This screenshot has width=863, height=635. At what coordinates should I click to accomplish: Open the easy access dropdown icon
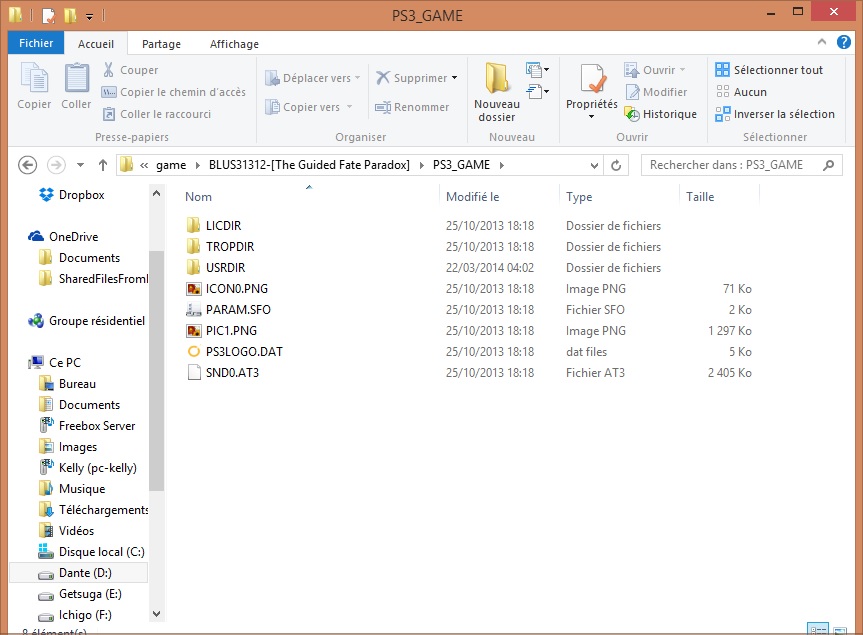(537, 91)
